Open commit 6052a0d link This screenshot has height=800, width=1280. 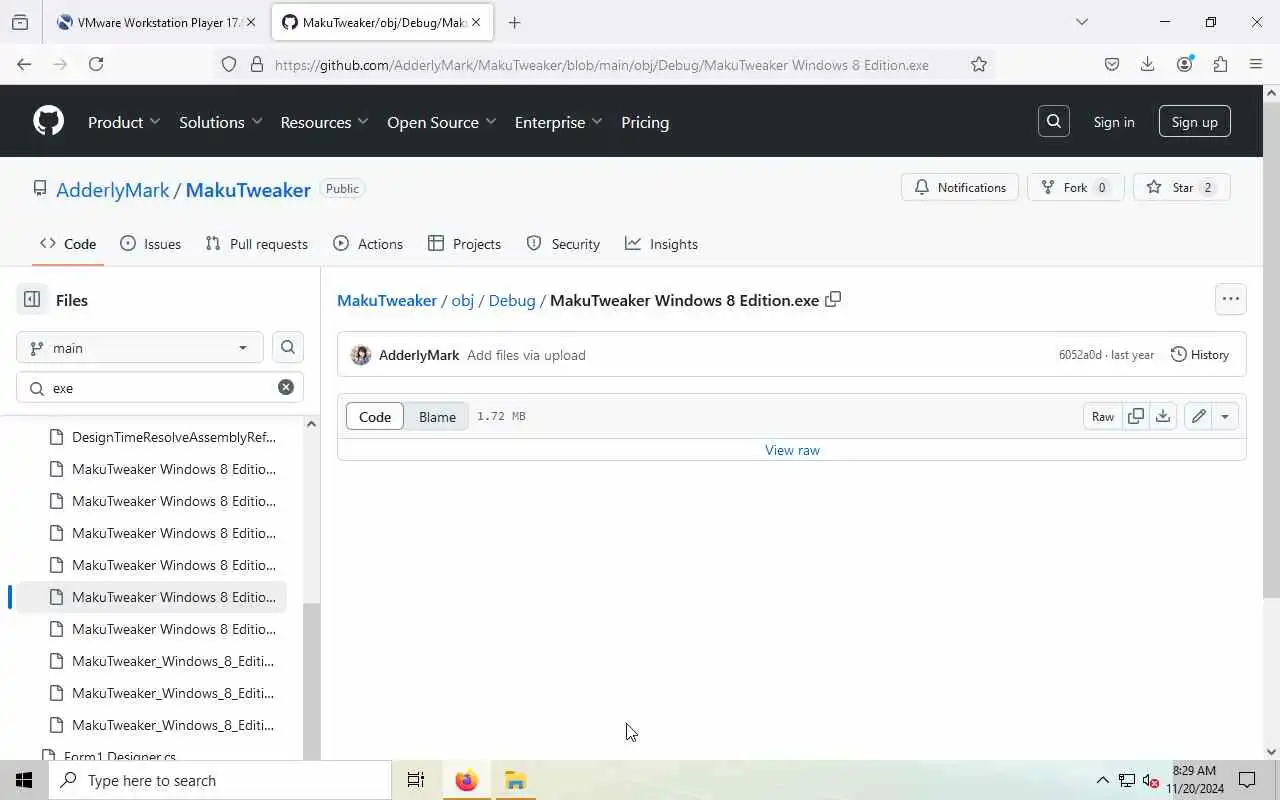pos(1080,355)
